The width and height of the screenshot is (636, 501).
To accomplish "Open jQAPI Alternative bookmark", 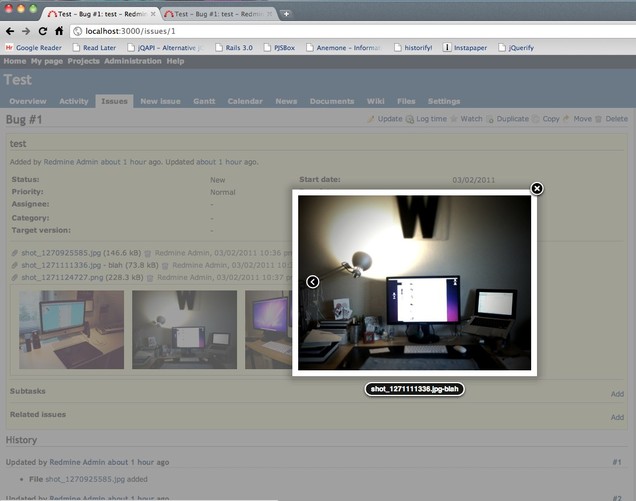I will 166,48.
